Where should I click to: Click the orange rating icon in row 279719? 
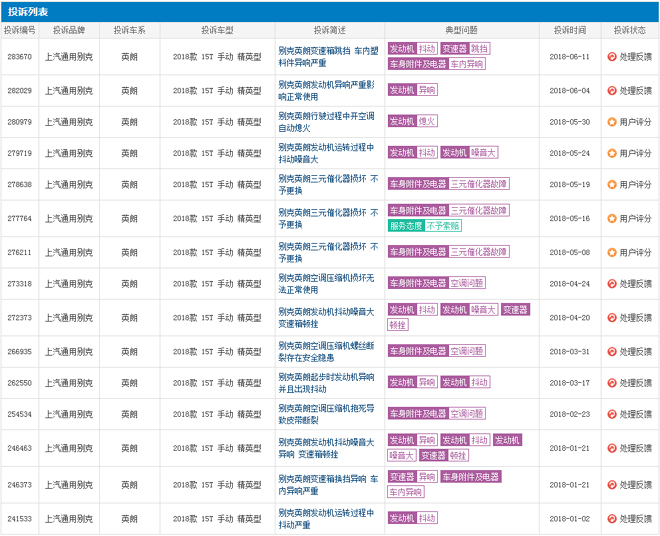[x=612, y=153]
